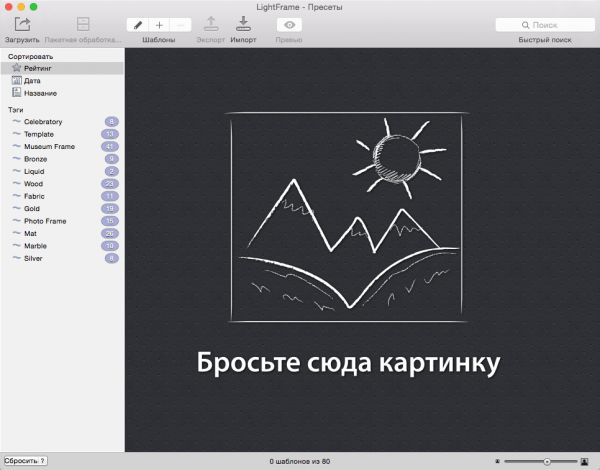The height and width of the screenshot is (470, 600).
Task: Click the star icon beside Рейтинг
Action: [16, 68]
